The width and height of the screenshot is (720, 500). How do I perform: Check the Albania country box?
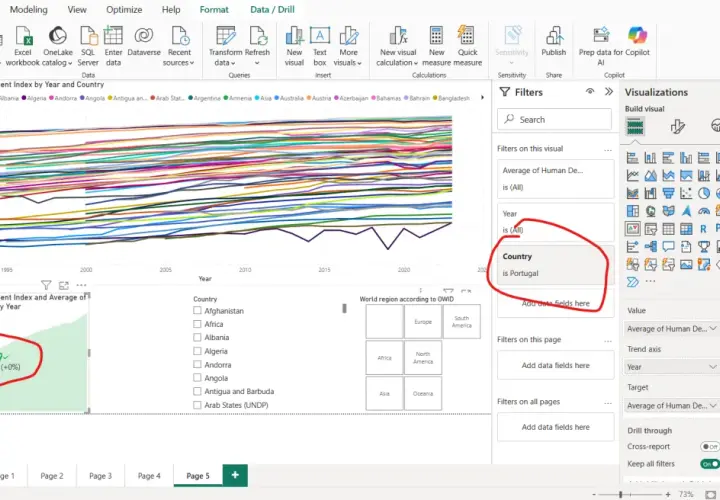(197, 337)
